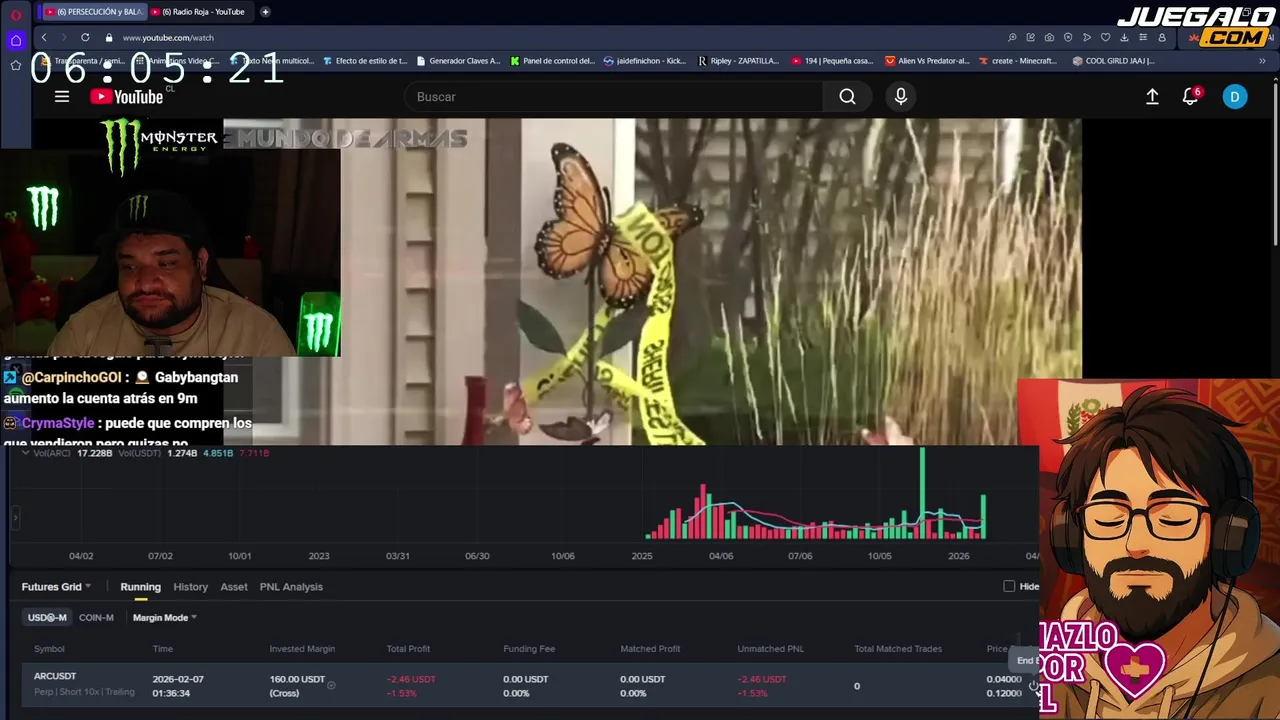The width and height of the screenshot is (1280, 720).
Task: Open a new browser tab with plus
Action: click(265, 12)
